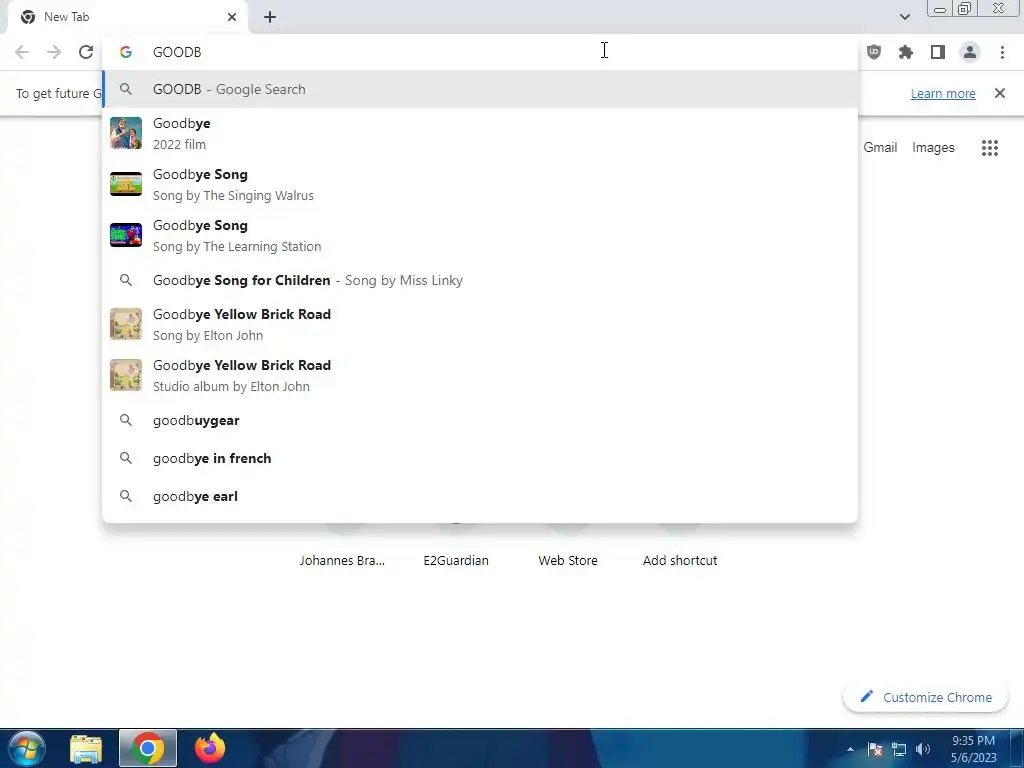Open the Learn more link
Image resolution: width=1024 pixels, height=768 pixels.
click(x=943, y=93)
